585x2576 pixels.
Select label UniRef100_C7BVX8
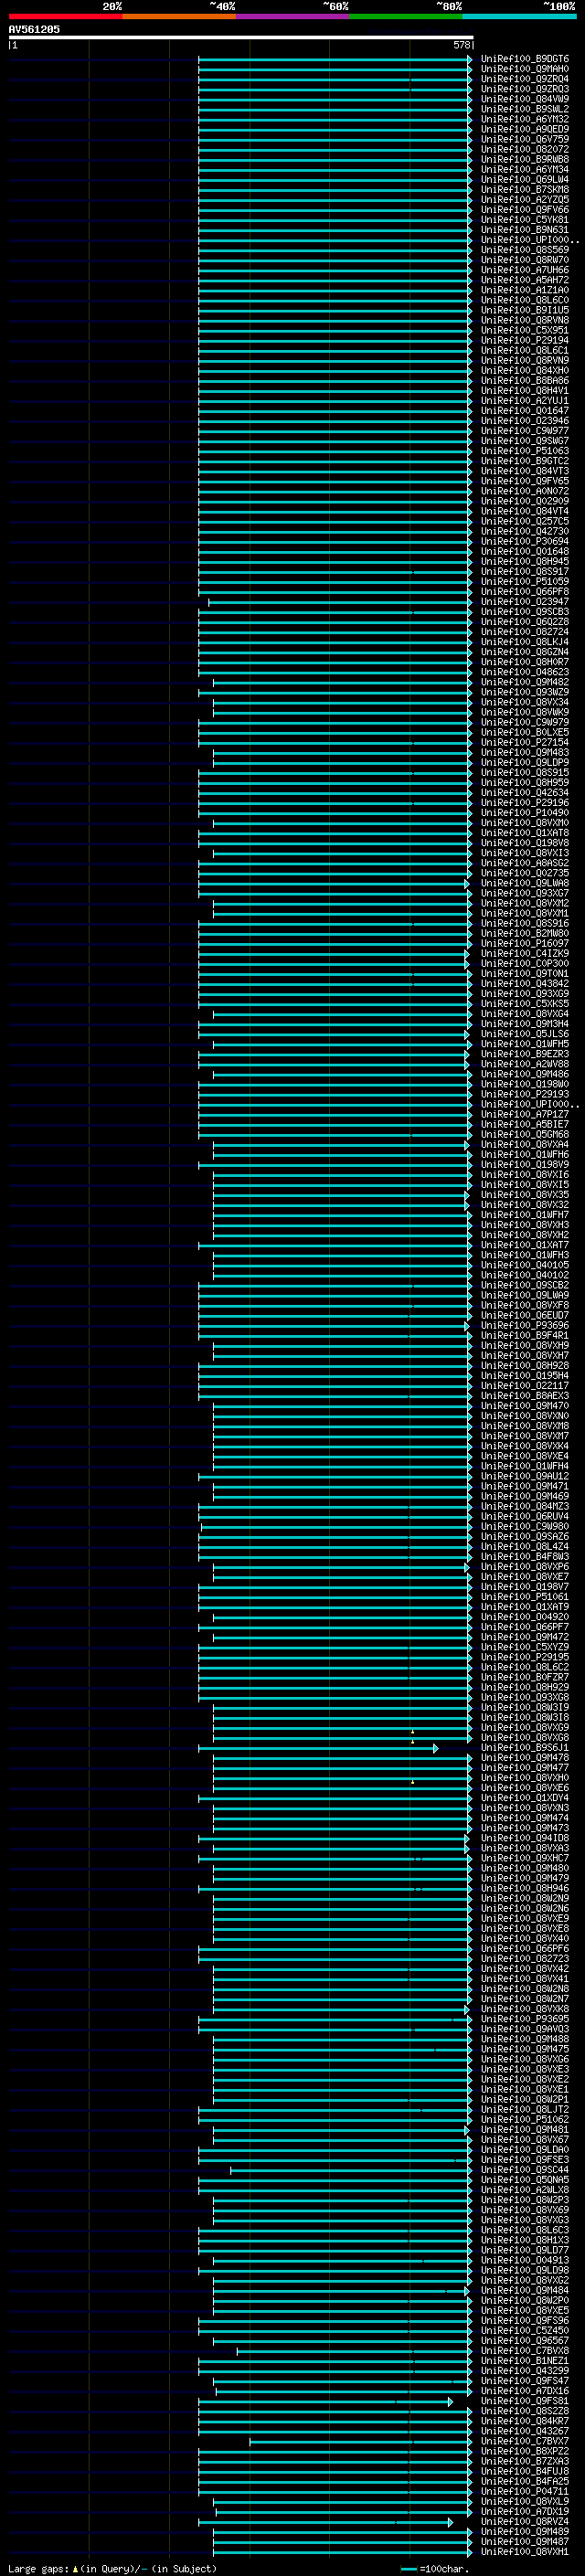coord(524,2350)
